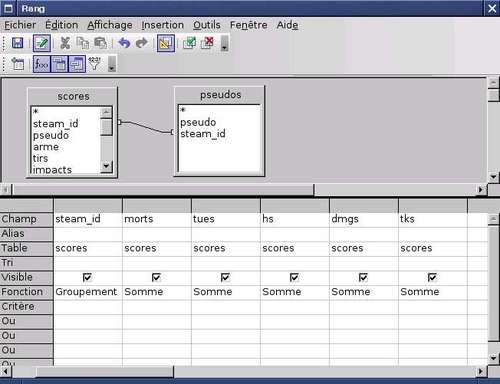This screenshot has width=500, height=384.
Task: Clear the query with red X icon
Action: [207, 43]
